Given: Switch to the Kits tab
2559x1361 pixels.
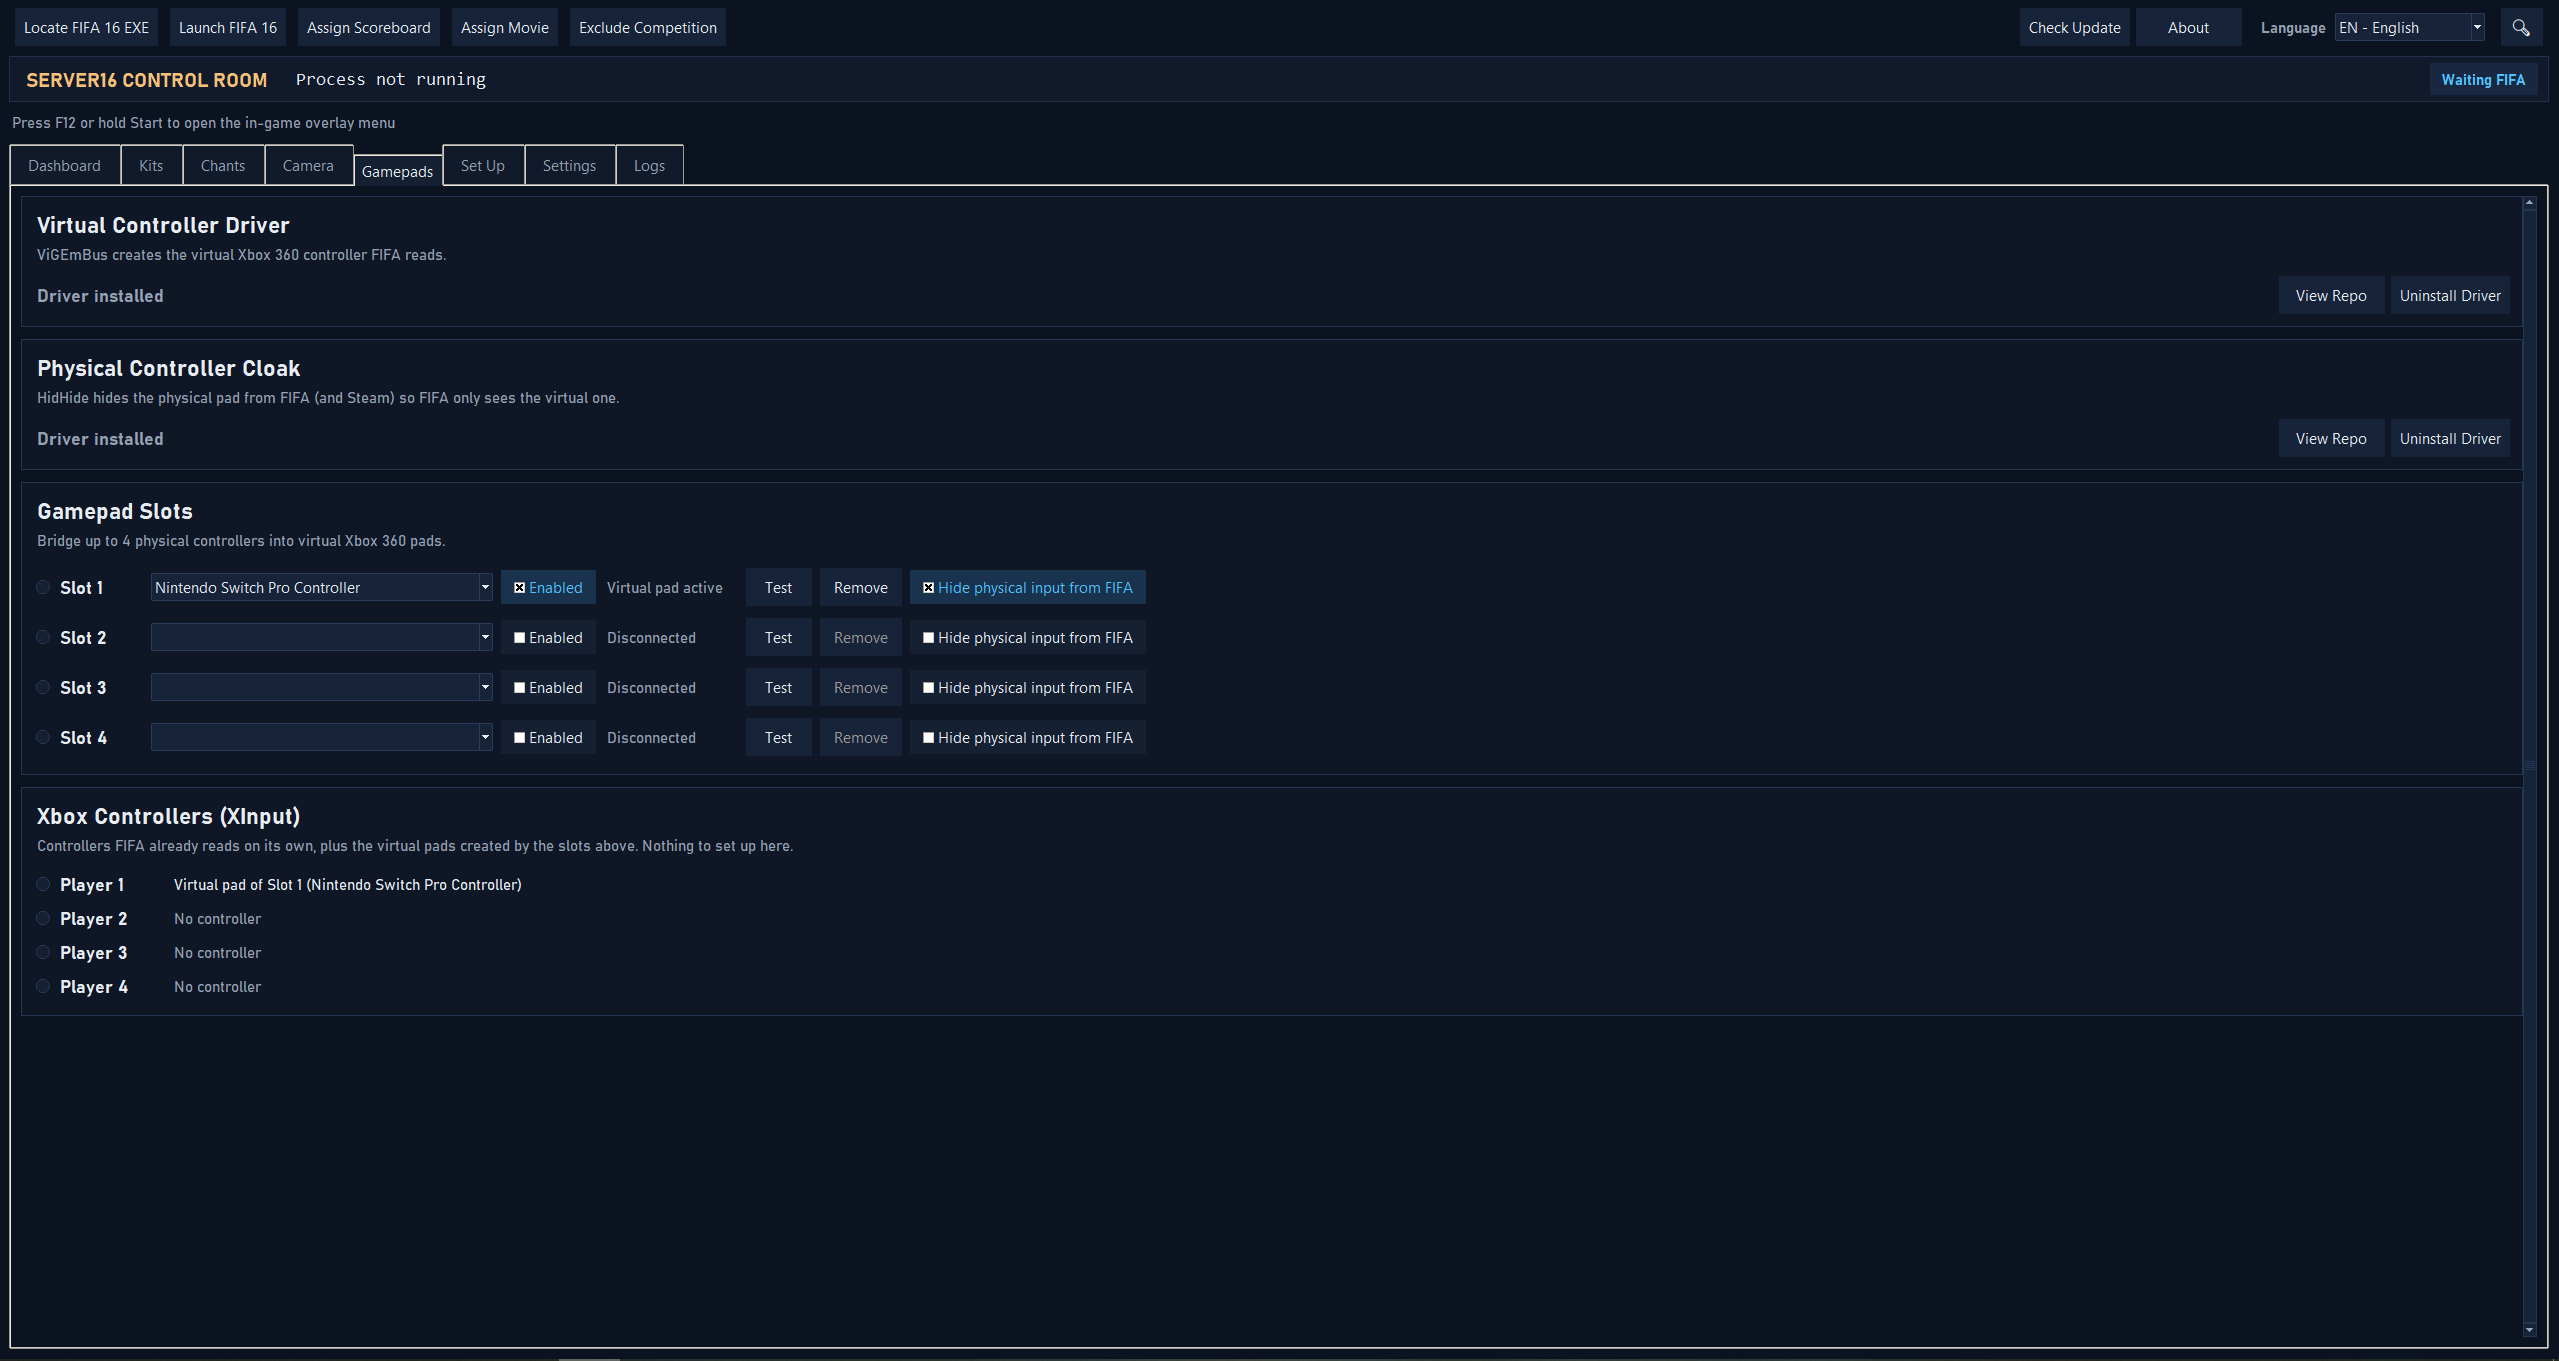Looking at the screenshot, I should [151, 166].
